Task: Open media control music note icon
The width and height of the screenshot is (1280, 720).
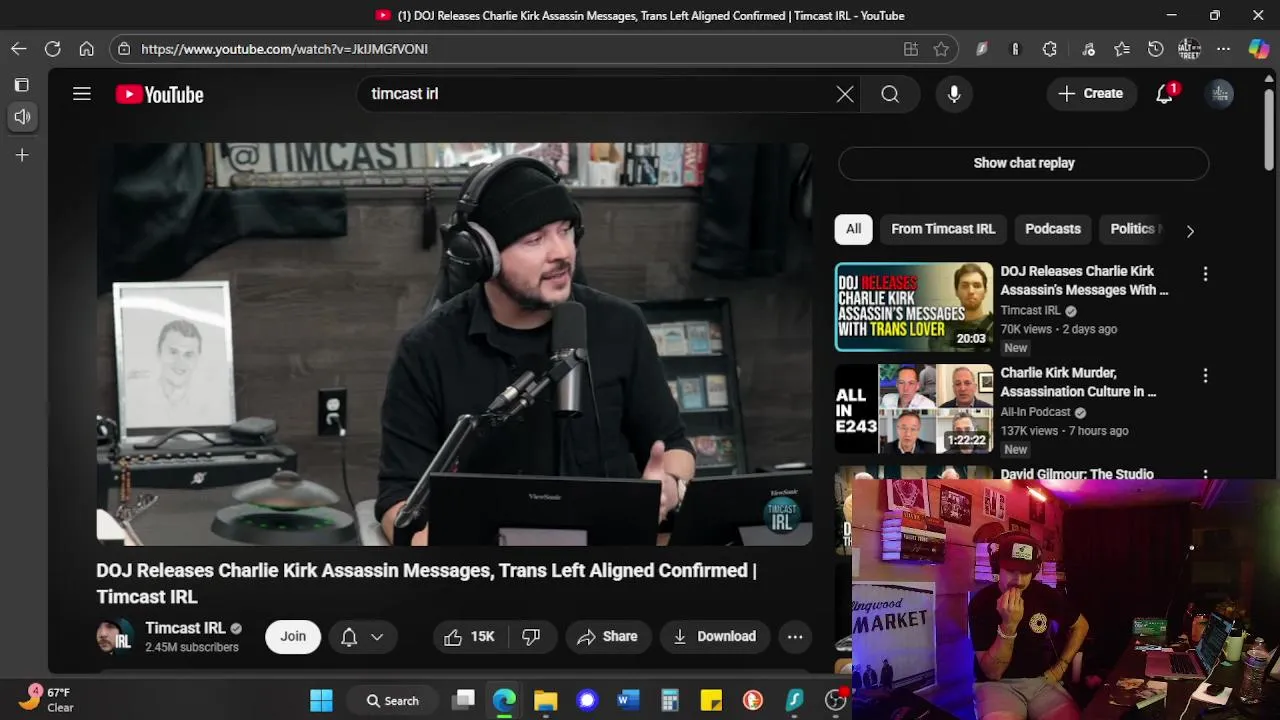Action: (1089, 49)
